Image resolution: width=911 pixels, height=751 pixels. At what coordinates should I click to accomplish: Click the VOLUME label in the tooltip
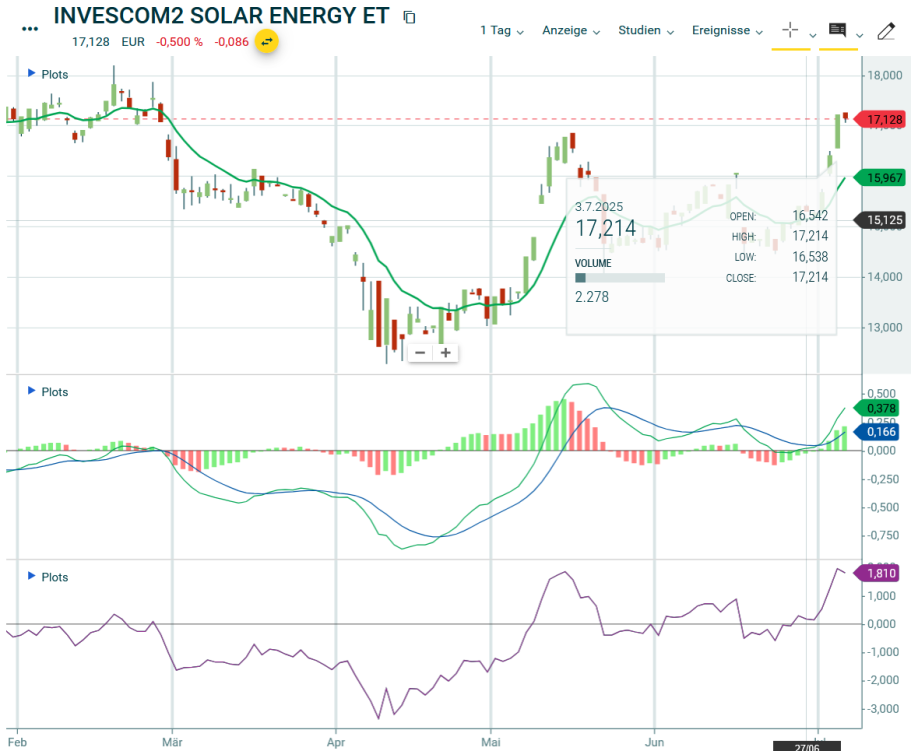[x=593, y=263]
